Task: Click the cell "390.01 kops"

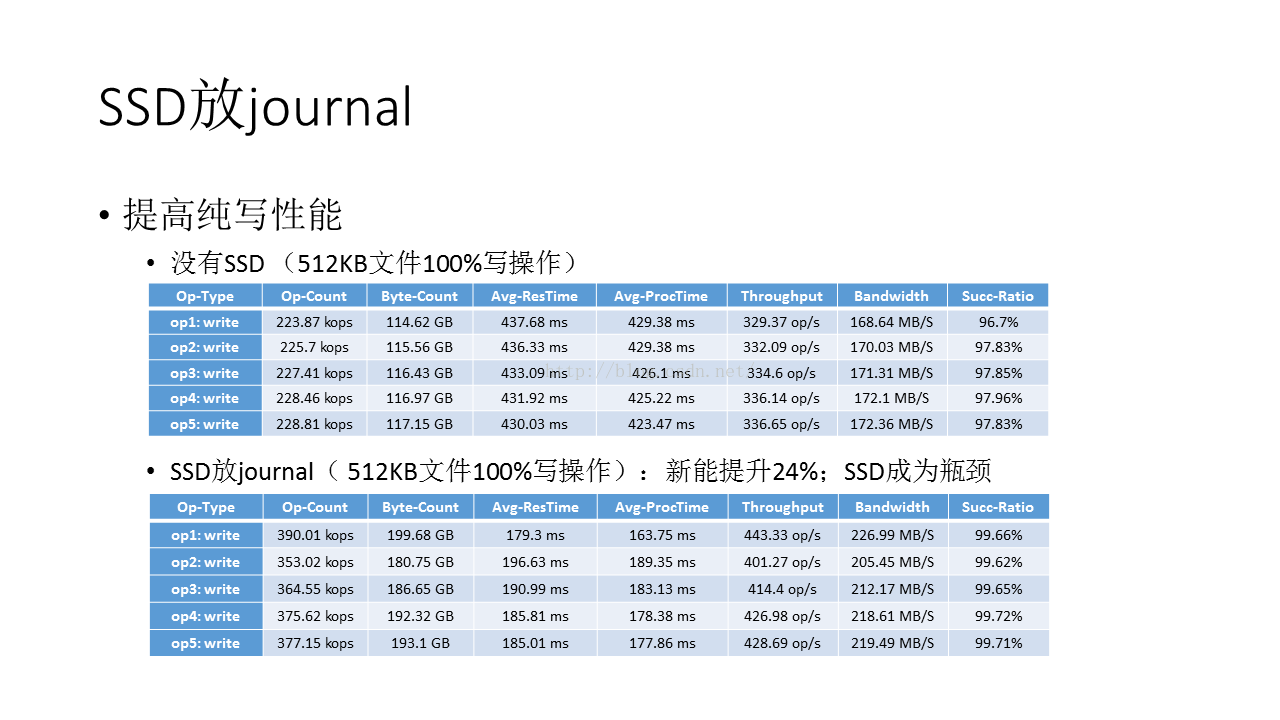Action: pyautogui.click(x=315, y=535)
